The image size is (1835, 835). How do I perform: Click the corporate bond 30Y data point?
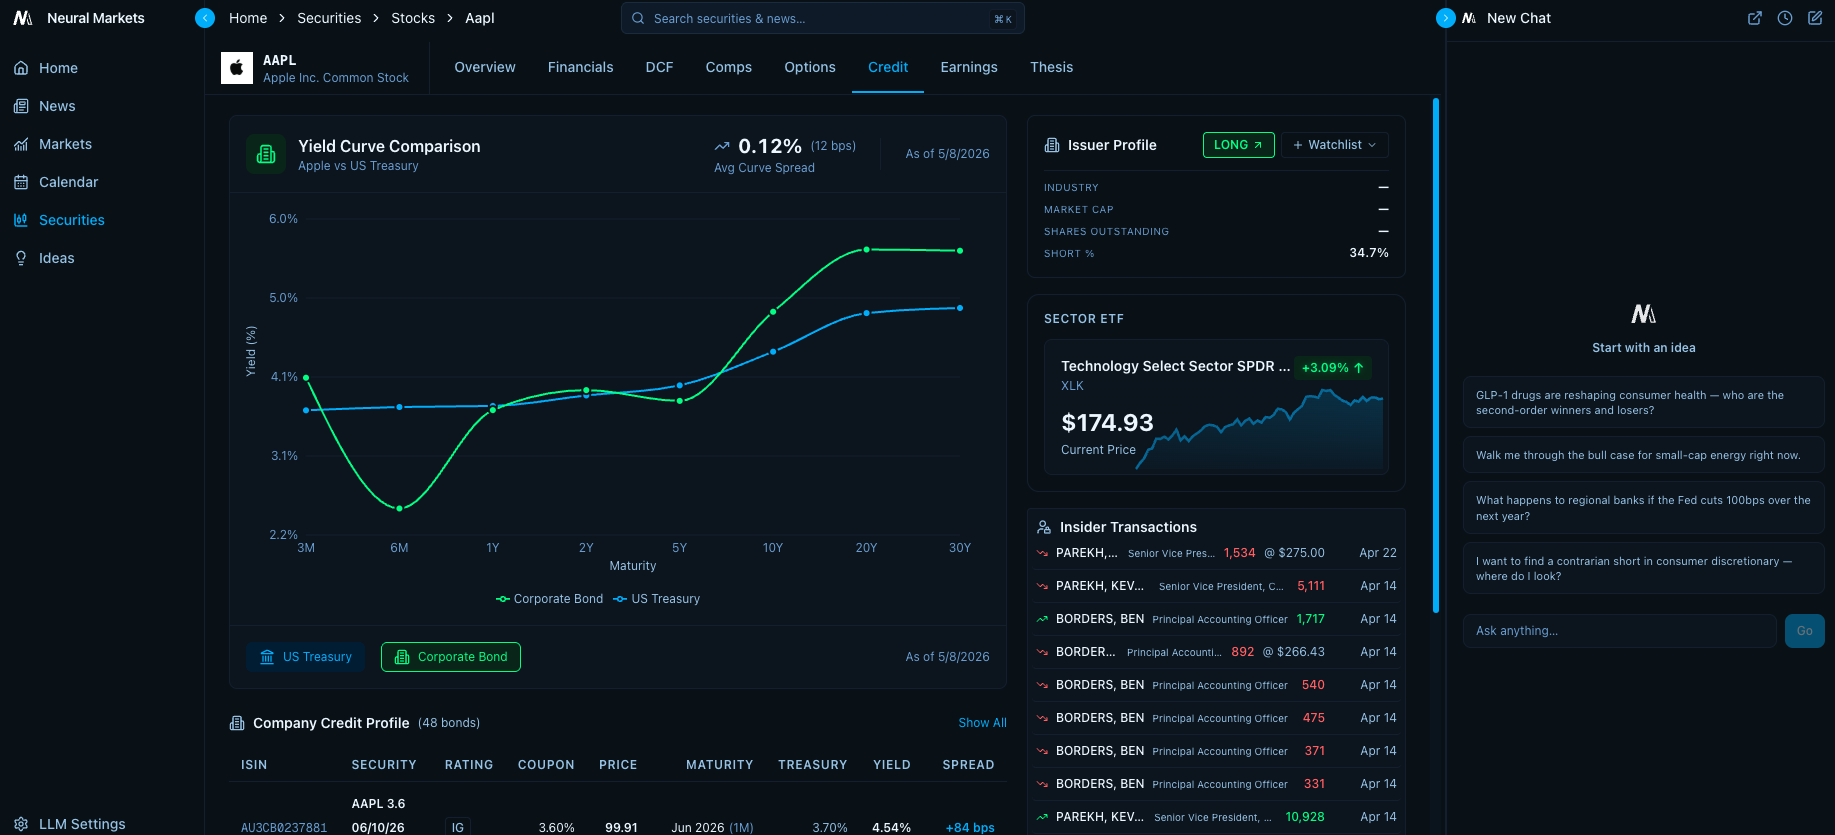(960, 251)
